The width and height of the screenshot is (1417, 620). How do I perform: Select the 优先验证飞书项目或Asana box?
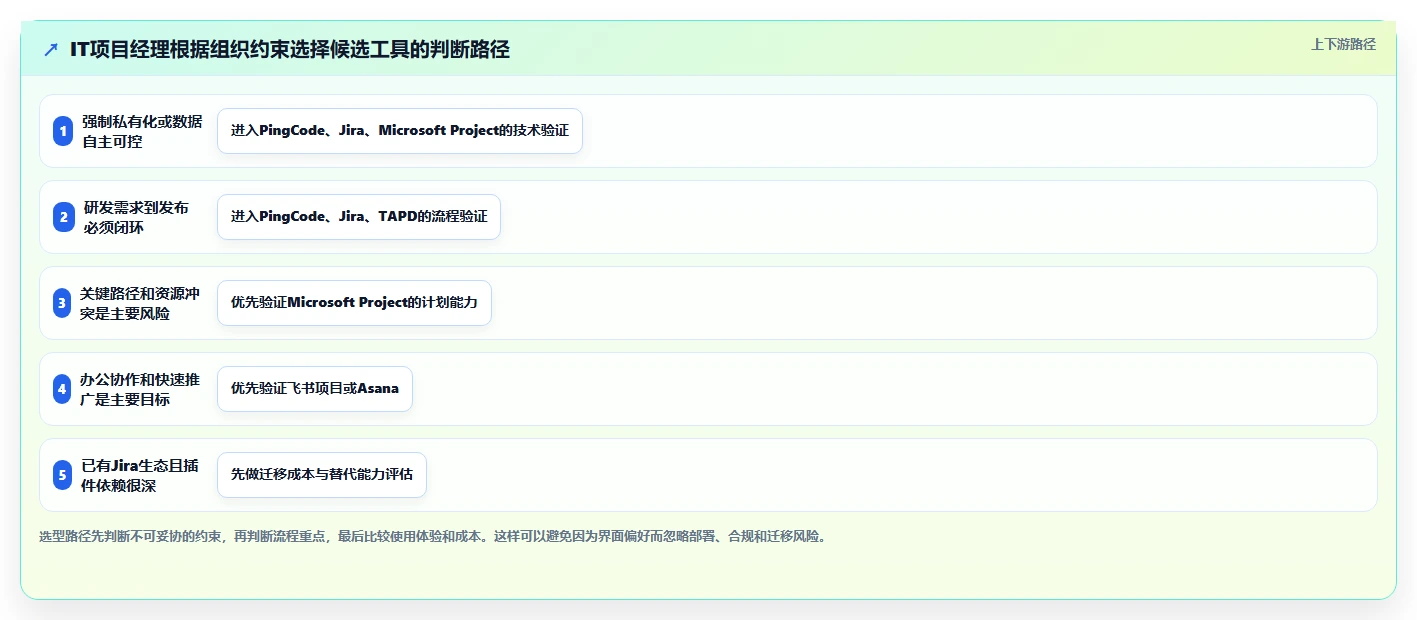(315, 389)
